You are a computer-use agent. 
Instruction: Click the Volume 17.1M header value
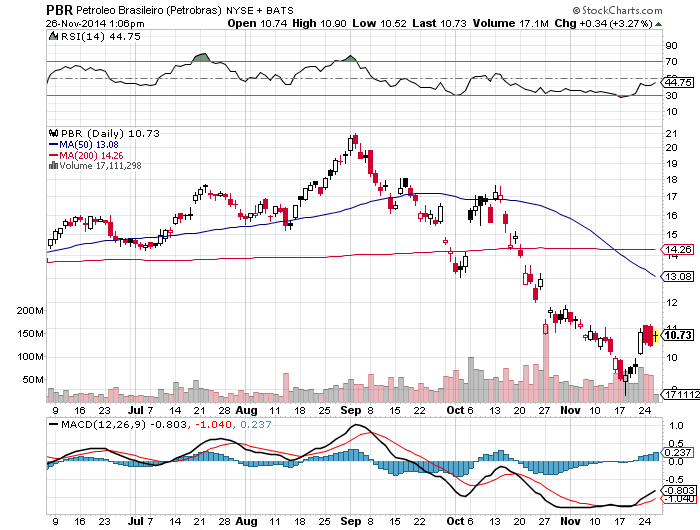[x=510, y=24]
